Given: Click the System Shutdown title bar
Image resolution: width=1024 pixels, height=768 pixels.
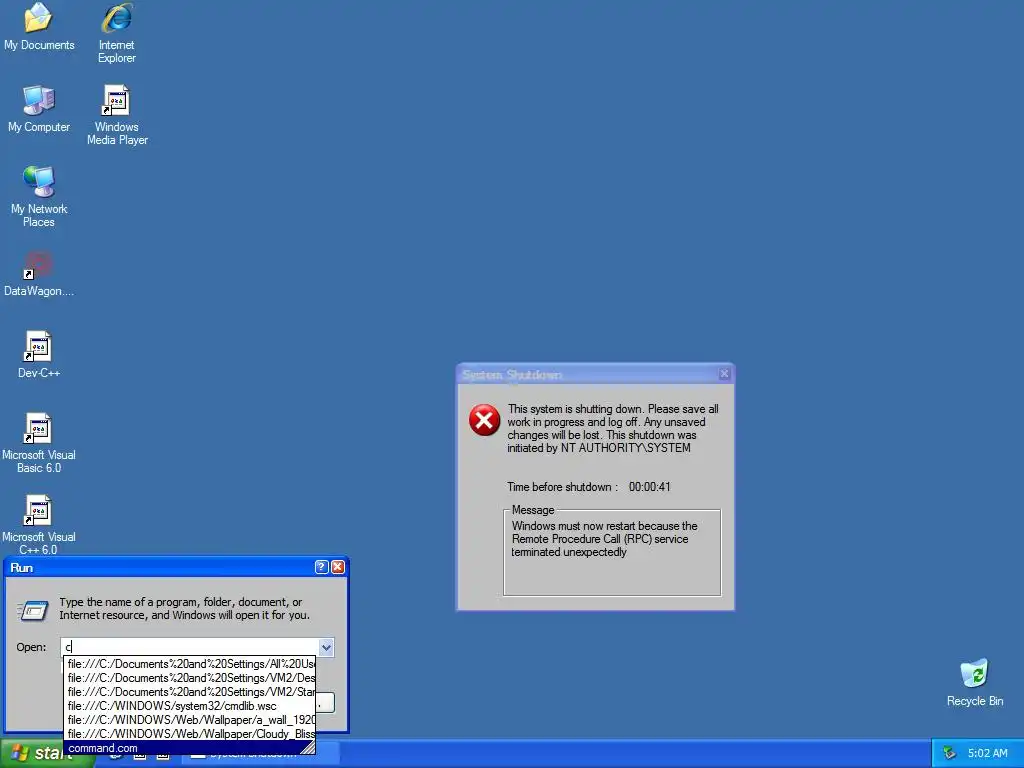Looking at the screenshot, I should pyautogui.click(x=595, y=374).
